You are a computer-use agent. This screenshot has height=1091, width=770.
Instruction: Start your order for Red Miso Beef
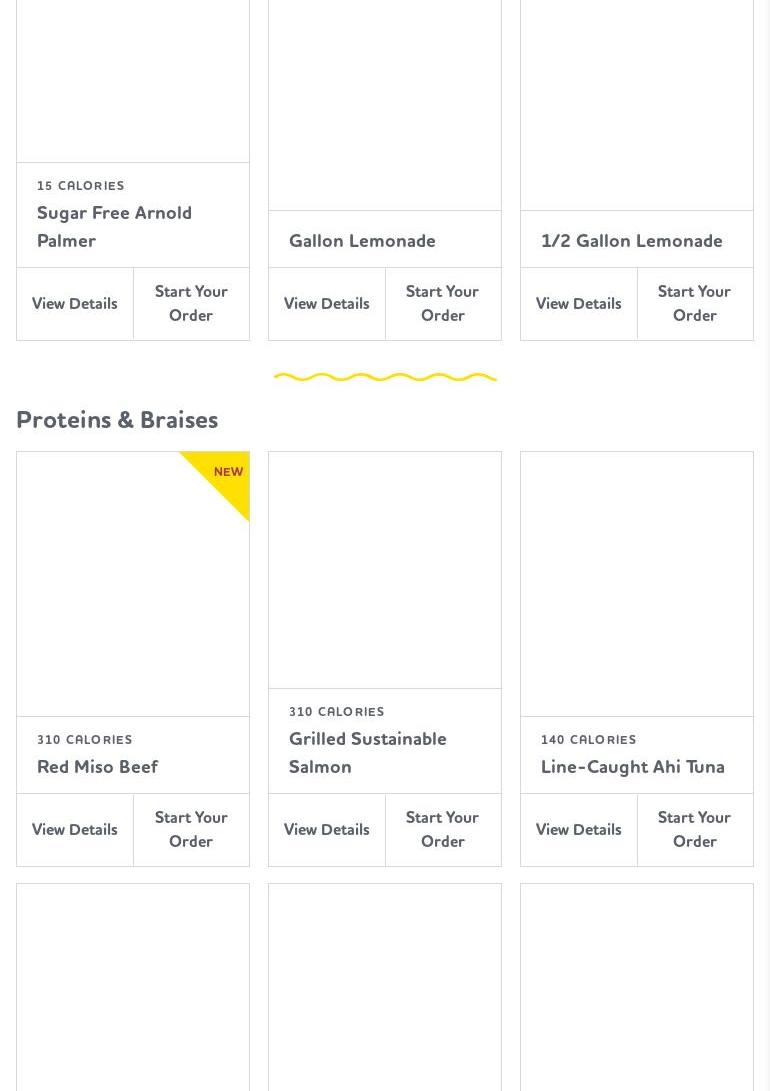click(191, 829)
